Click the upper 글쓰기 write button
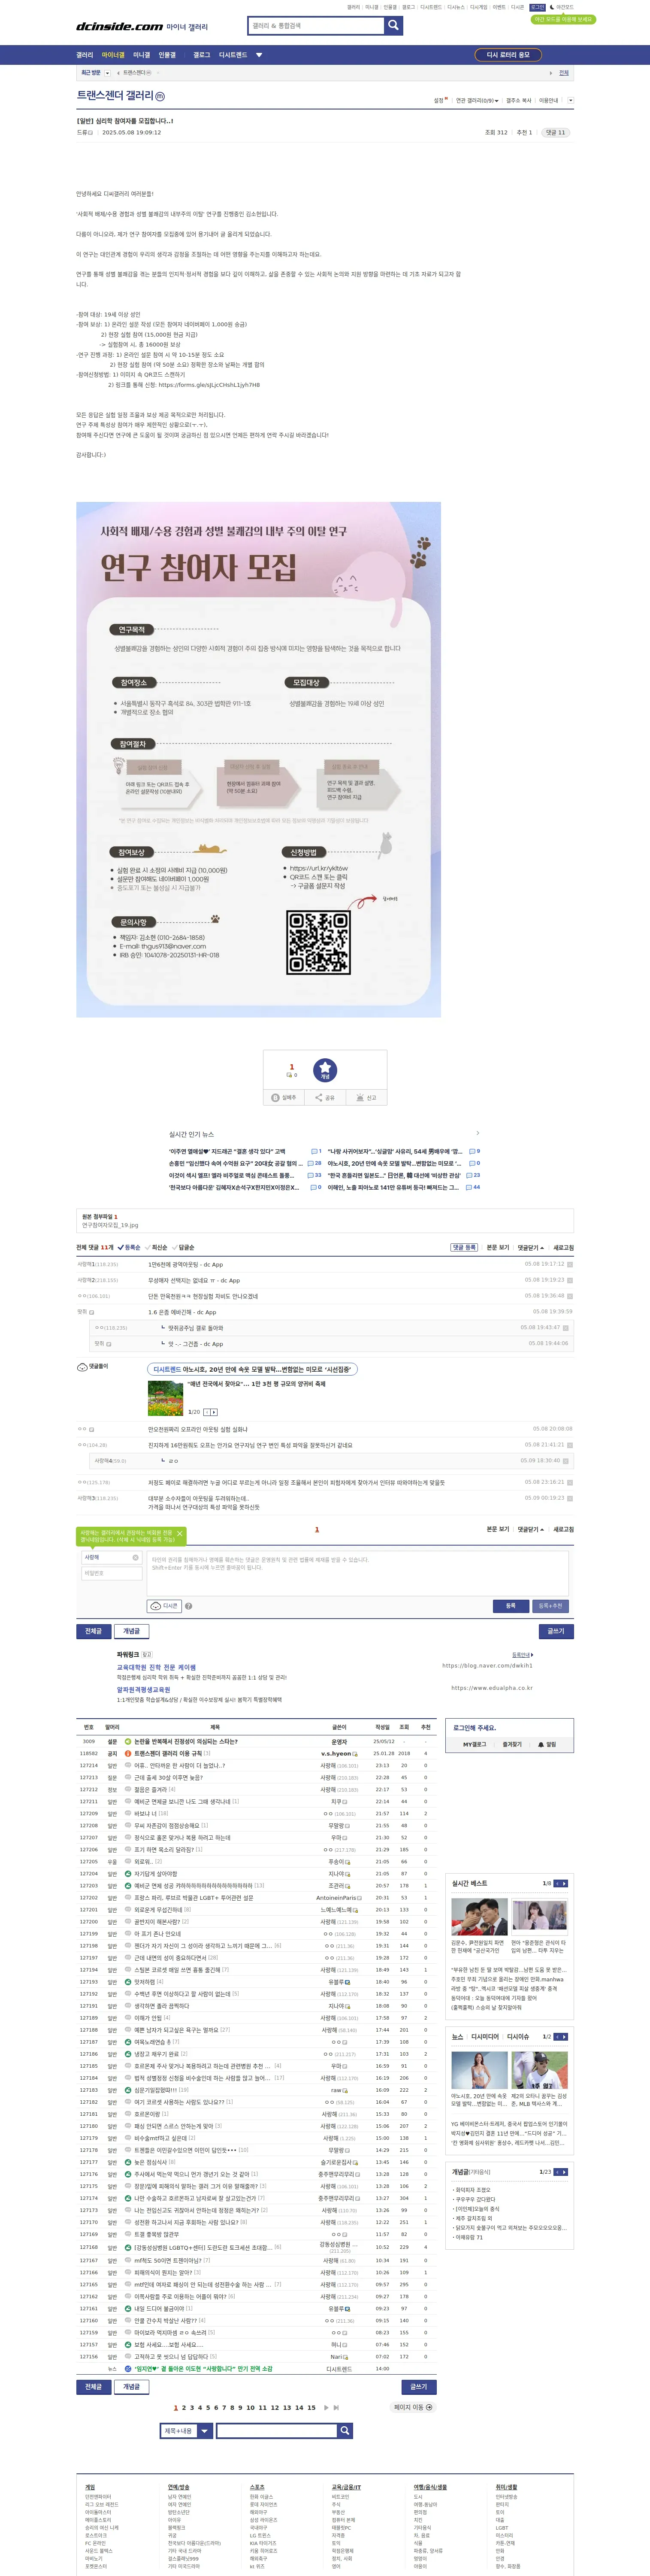The width and height of the screenshot is (650, 2576). tap(556, 1631)
